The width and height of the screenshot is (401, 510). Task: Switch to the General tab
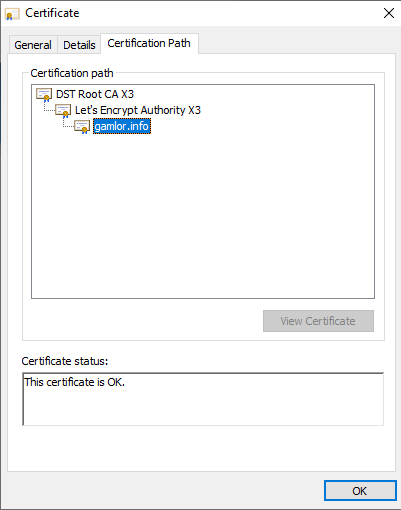click(x=33, y=45)
